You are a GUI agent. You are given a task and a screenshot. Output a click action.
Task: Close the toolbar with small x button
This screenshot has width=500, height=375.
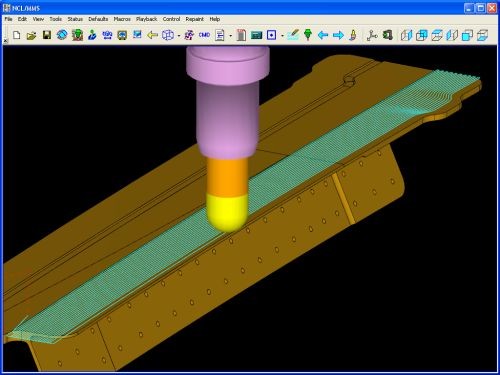pos(5,41)
